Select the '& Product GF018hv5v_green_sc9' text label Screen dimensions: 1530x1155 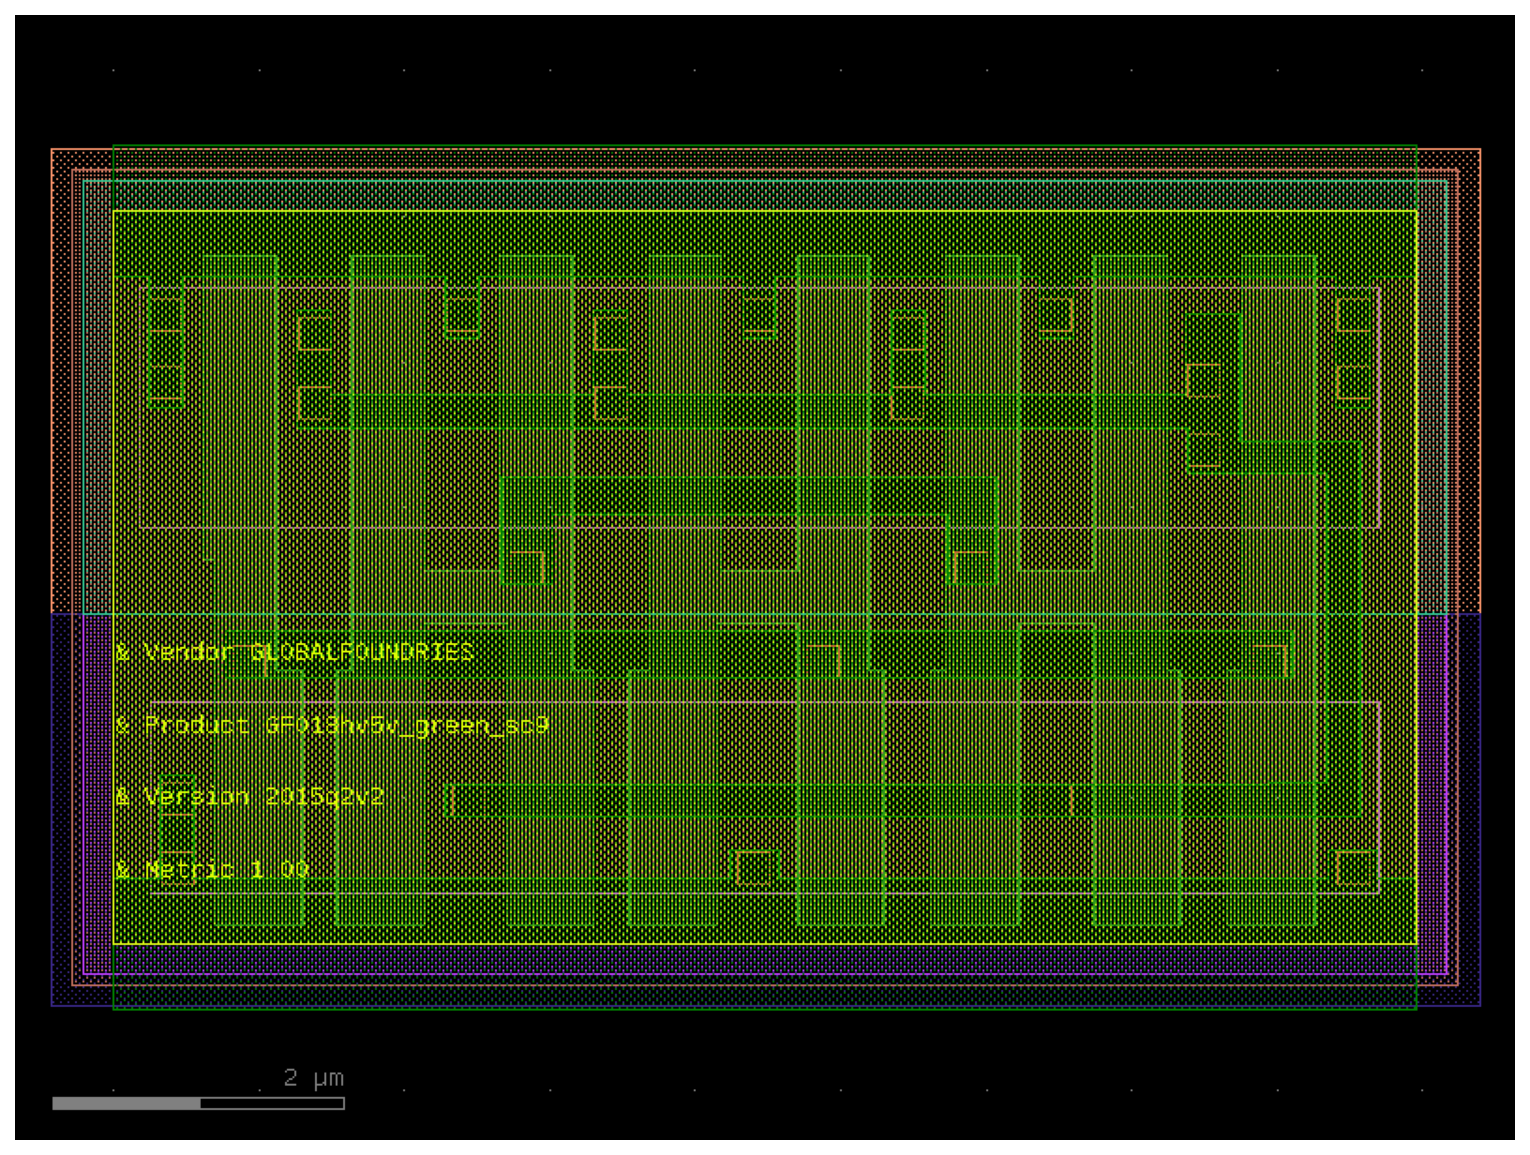[331, 725]
